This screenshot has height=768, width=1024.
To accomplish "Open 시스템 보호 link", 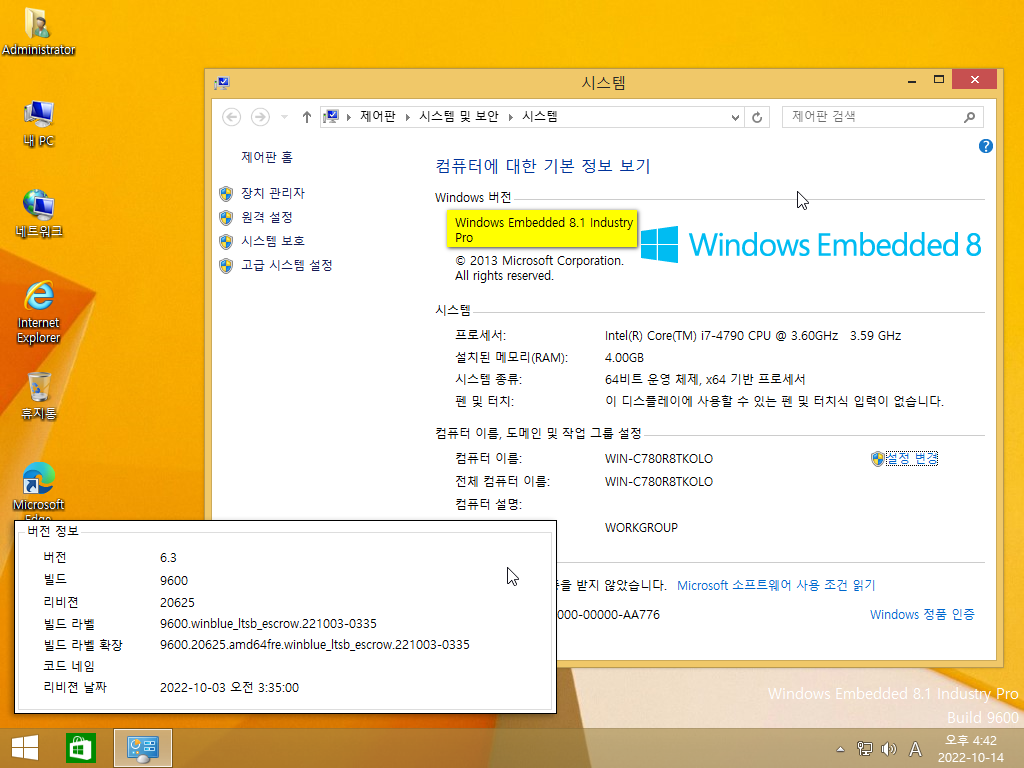I will tap(273, 241).
